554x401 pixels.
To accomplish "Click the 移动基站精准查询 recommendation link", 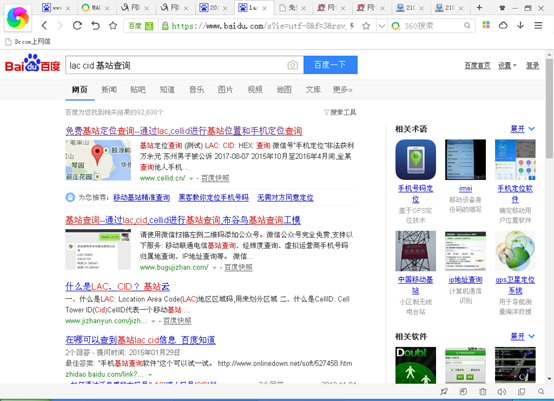I will [141, 197].
